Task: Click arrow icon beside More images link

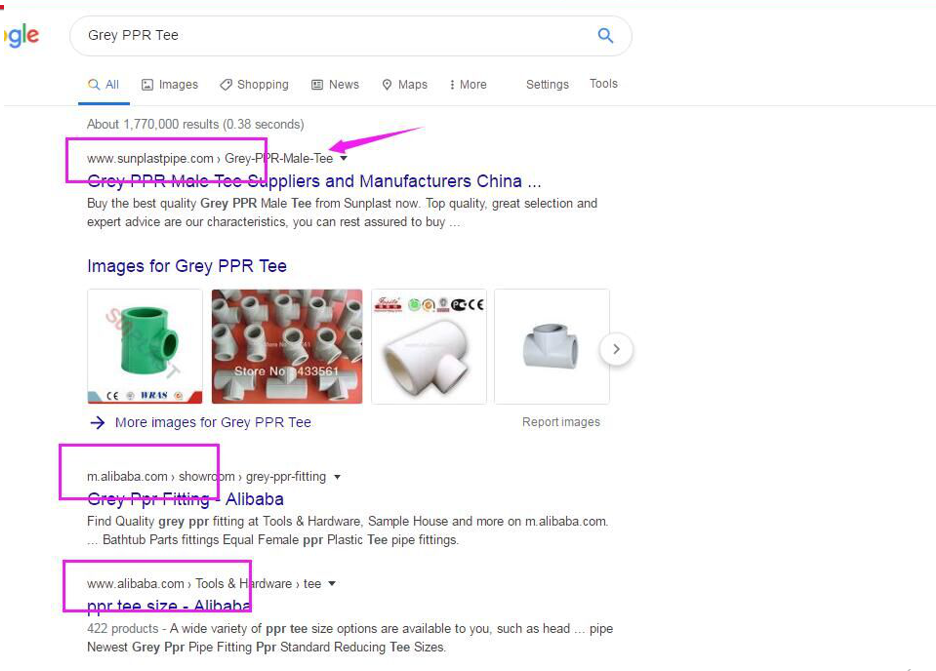Action: (x=97, y=423)
